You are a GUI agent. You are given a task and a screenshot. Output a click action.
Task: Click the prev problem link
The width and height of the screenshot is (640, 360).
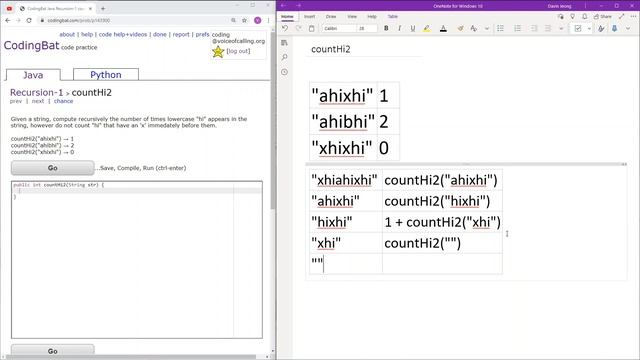[16, 101]
